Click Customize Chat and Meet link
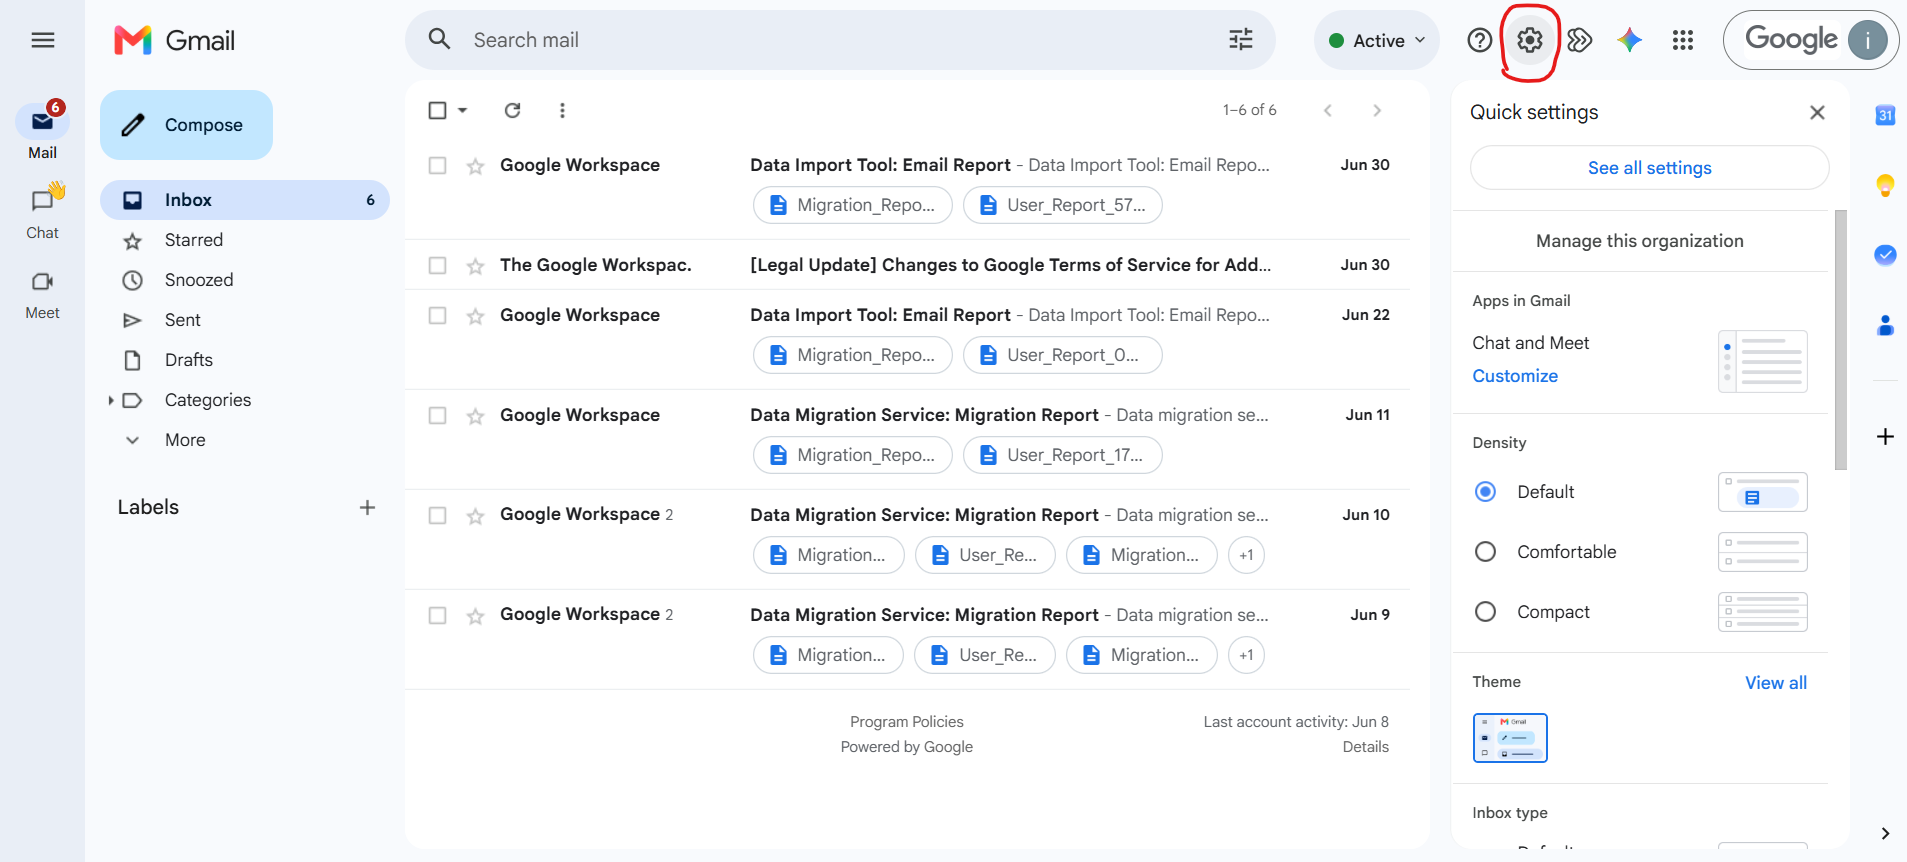Screen dimensions: 1907x862 [x=1515, y=376]
